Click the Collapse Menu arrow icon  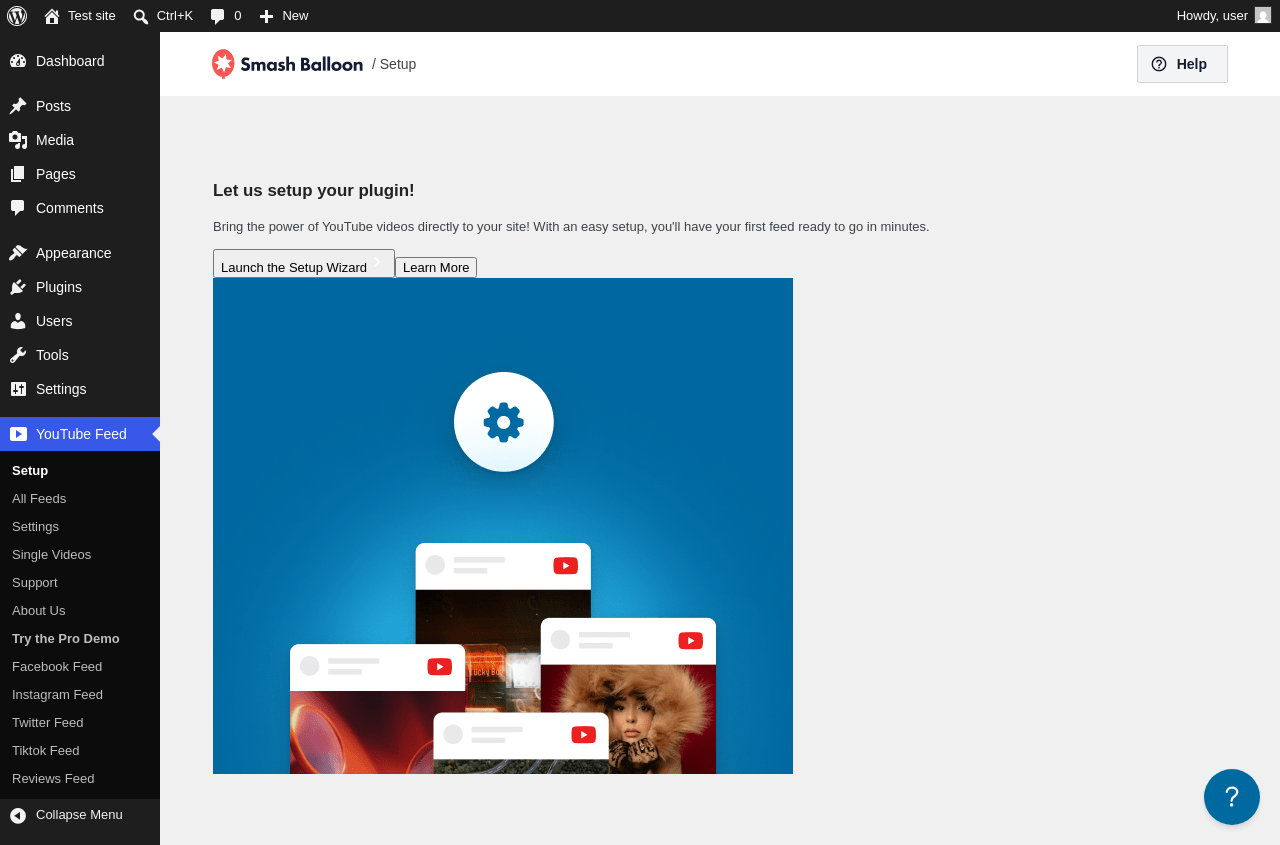pyautogui.click(x=18, y=815)
